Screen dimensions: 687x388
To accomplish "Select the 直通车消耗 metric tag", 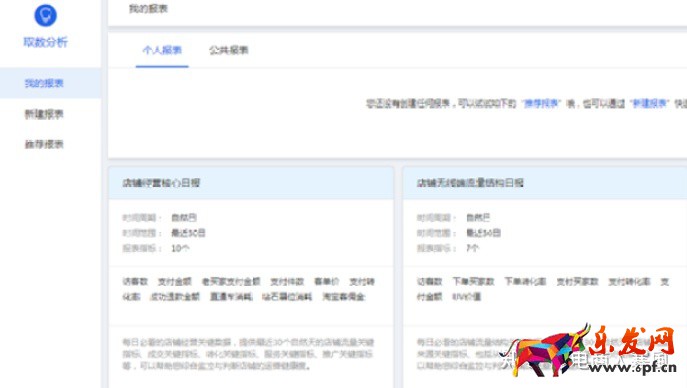I will 231,297.
